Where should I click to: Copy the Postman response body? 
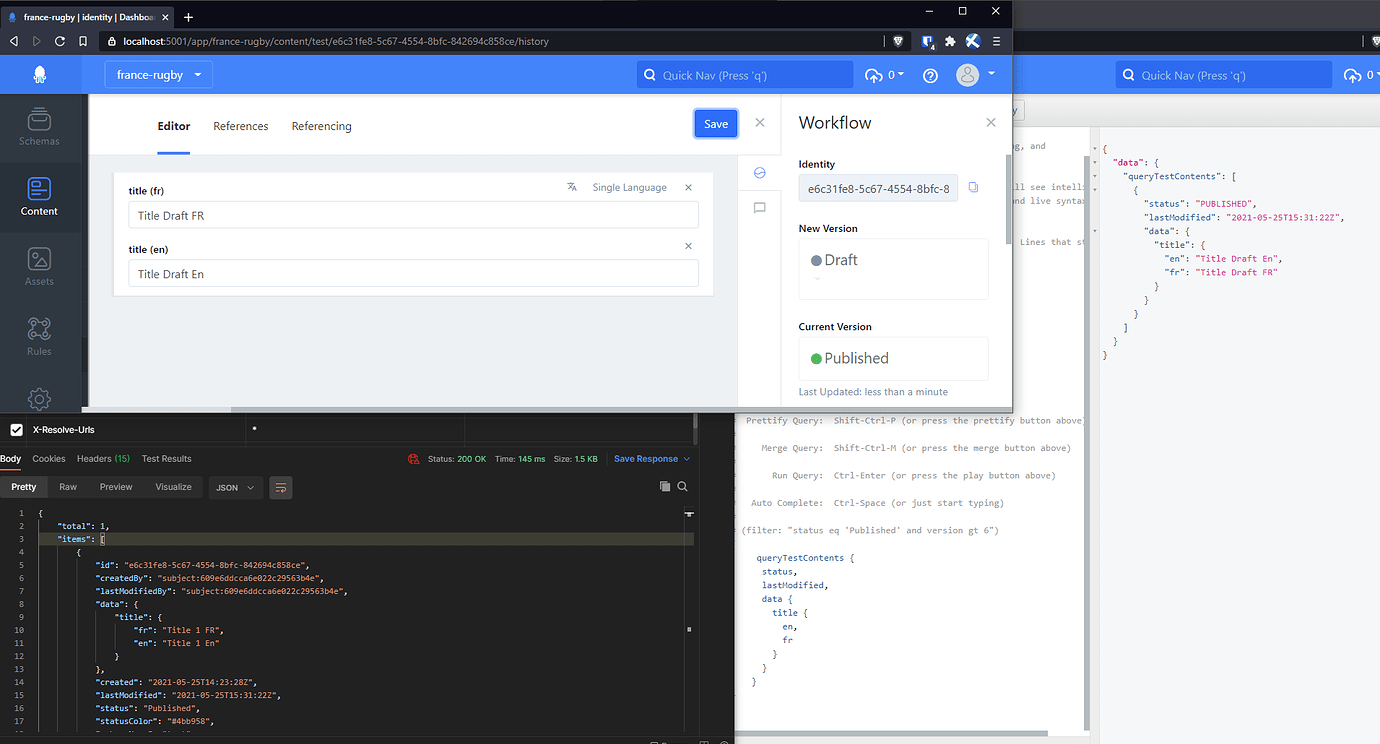pyautogui.click(x=665, y=487)
